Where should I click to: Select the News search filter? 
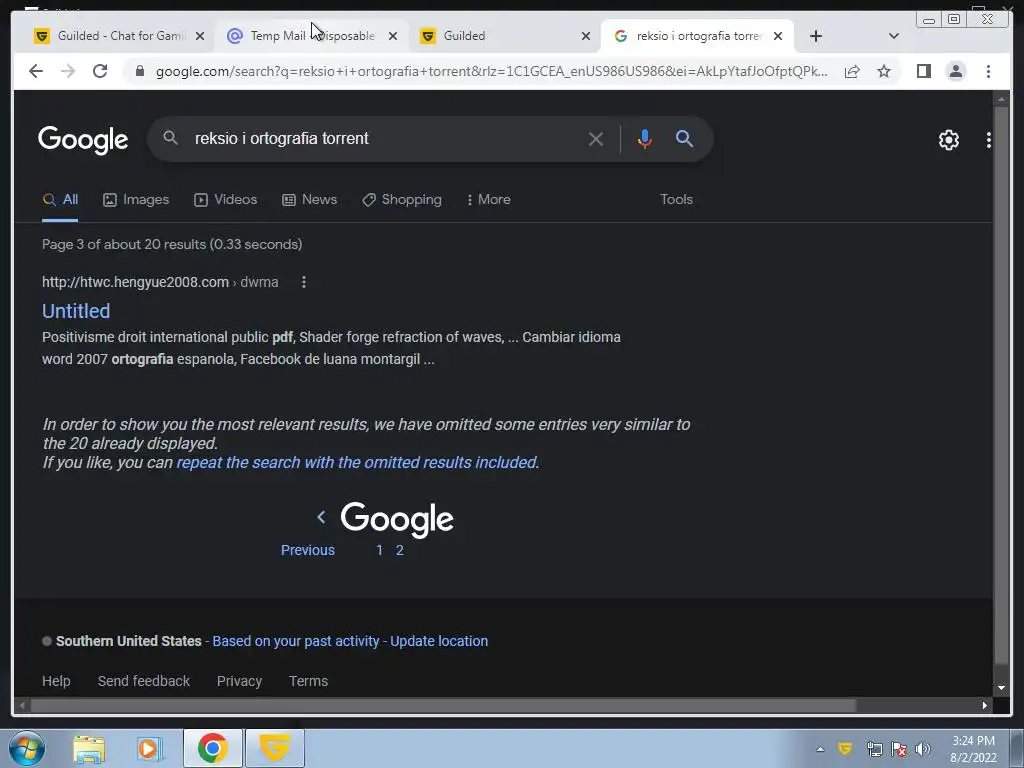tap(310, 200)
